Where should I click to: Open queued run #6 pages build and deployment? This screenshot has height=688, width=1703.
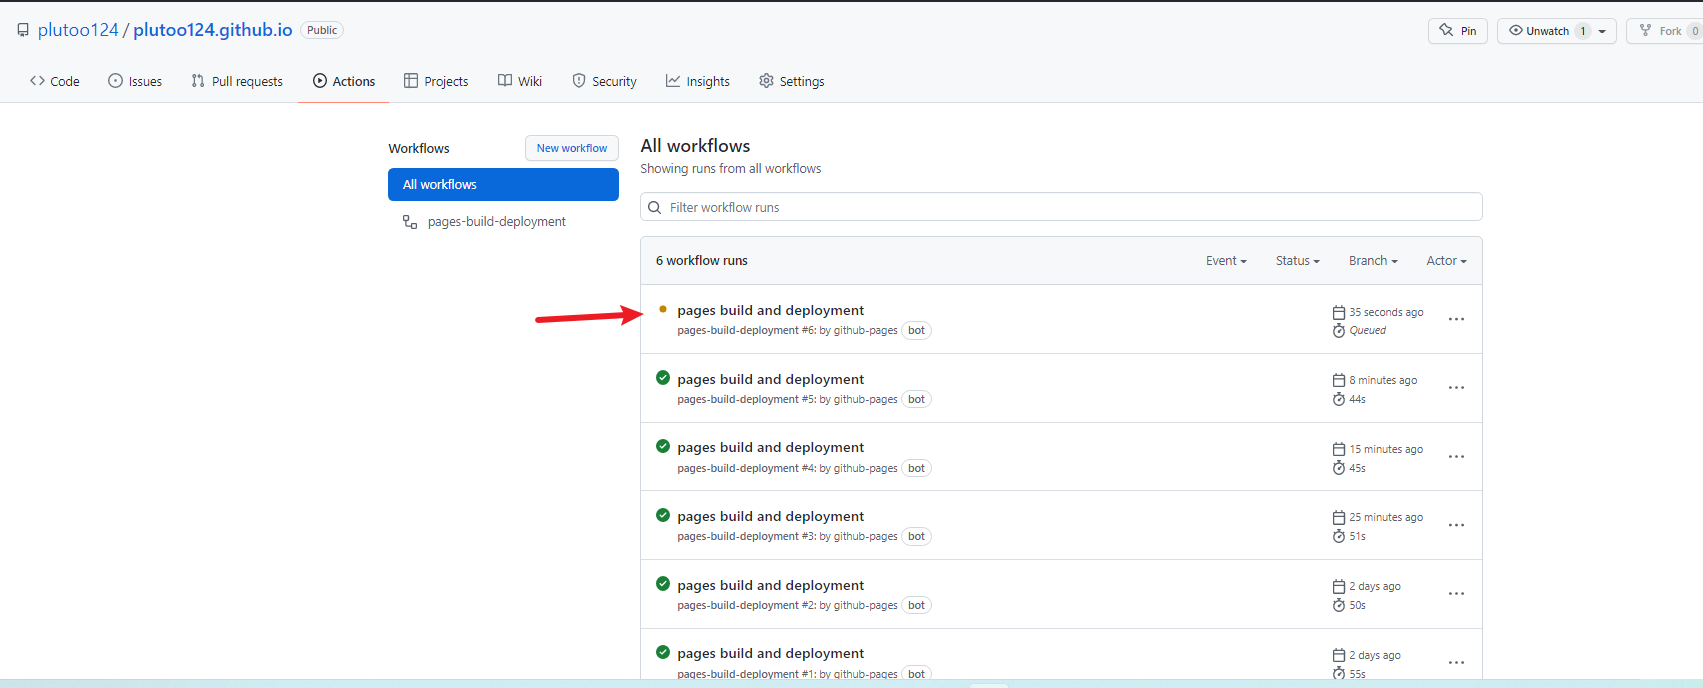(770, 310)
